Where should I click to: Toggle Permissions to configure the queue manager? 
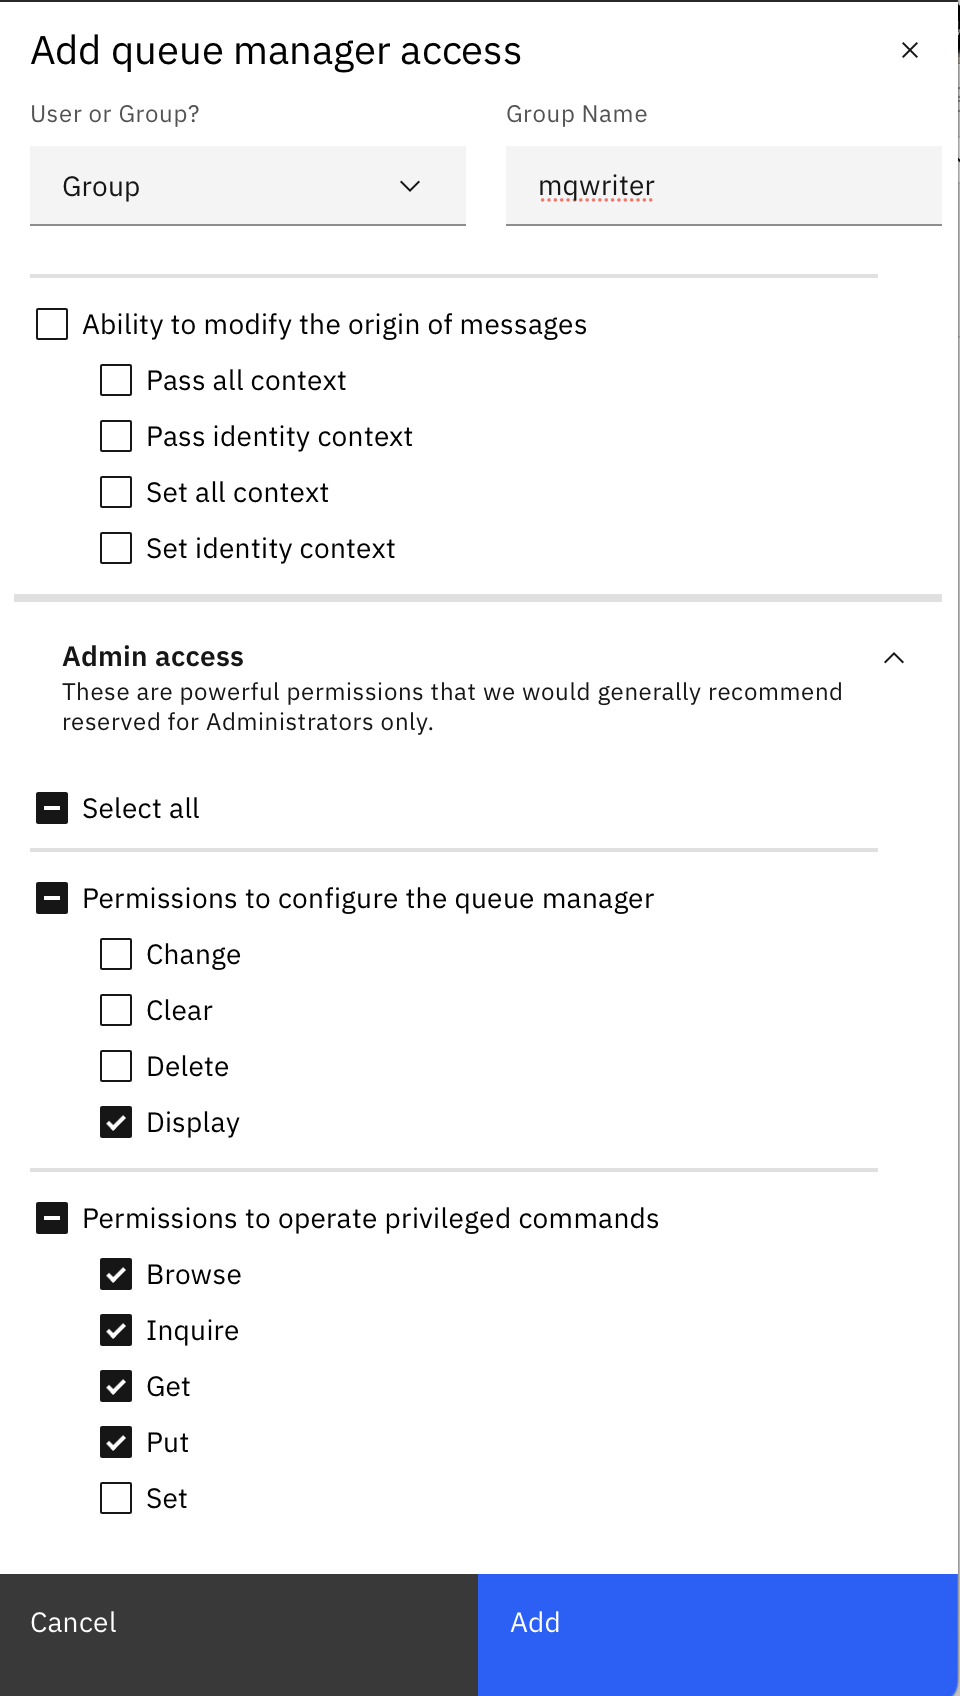[52, 898]
